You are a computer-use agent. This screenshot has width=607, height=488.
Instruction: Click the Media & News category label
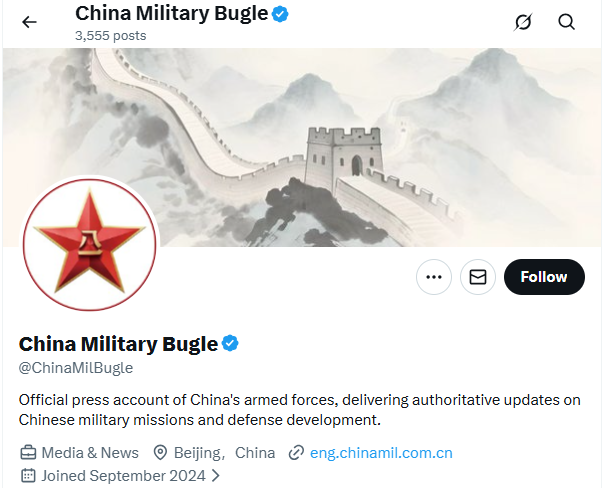[90, 452]
